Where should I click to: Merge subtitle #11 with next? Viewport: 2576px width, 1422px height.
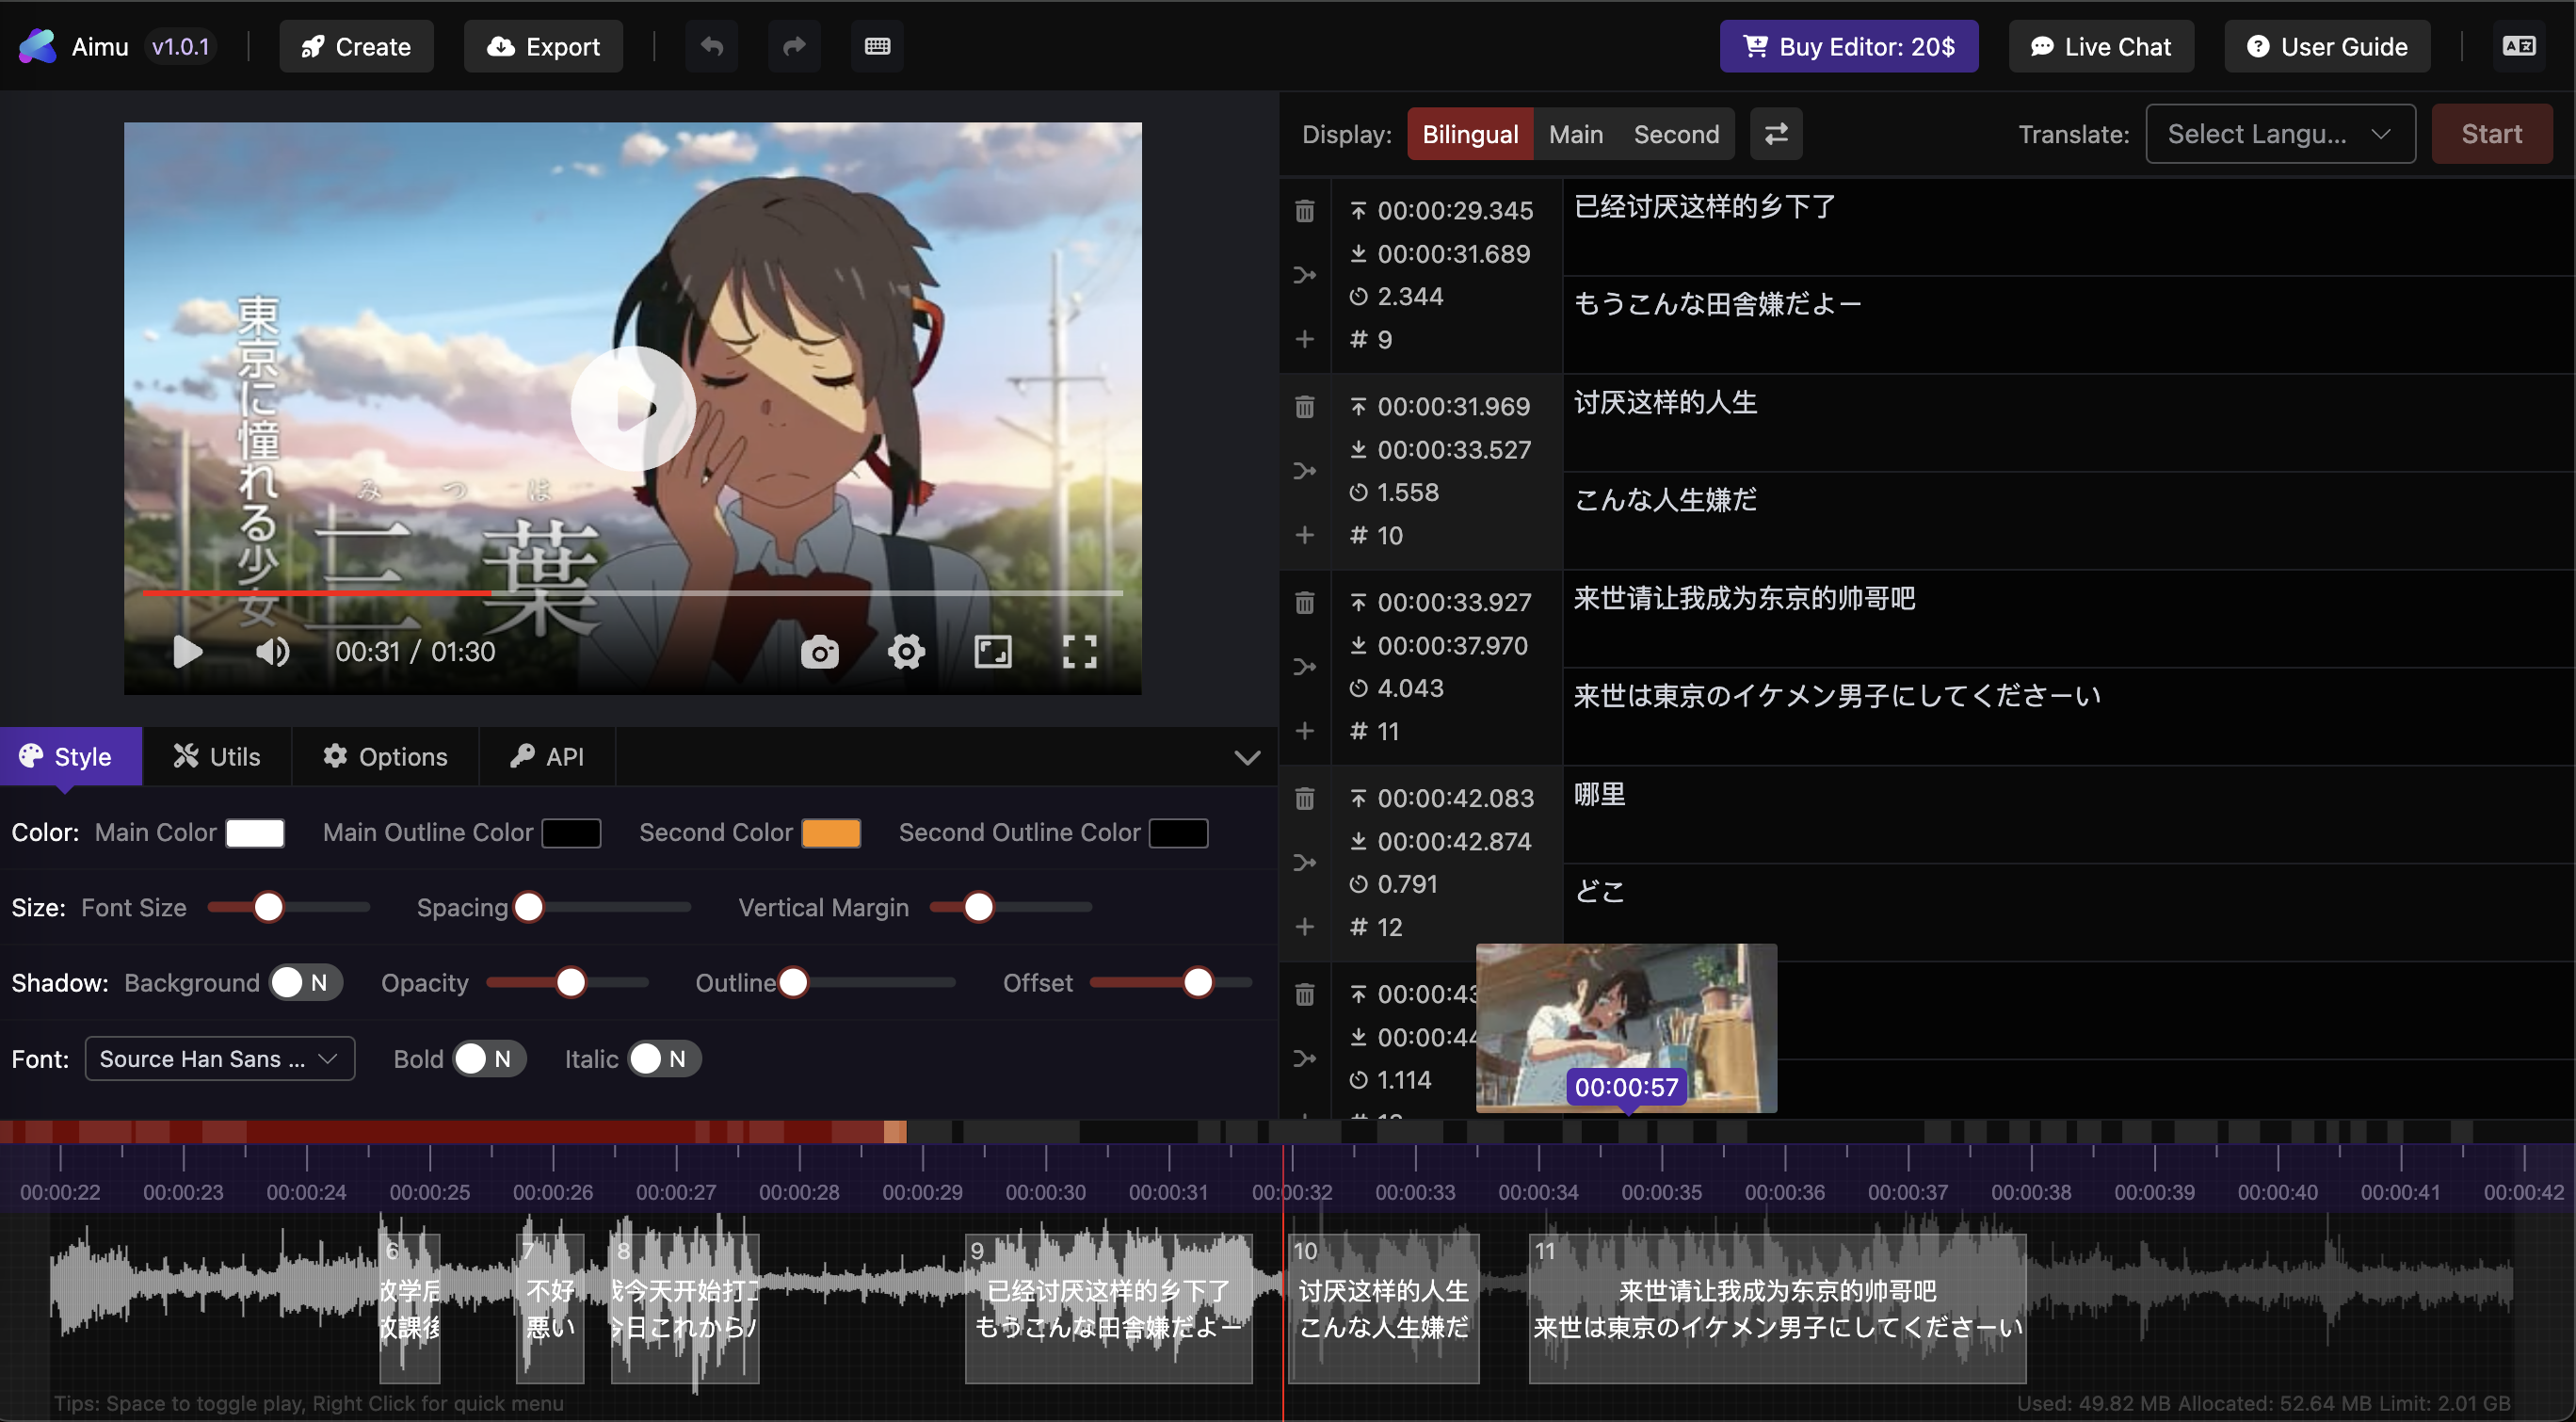(1305, 667)
